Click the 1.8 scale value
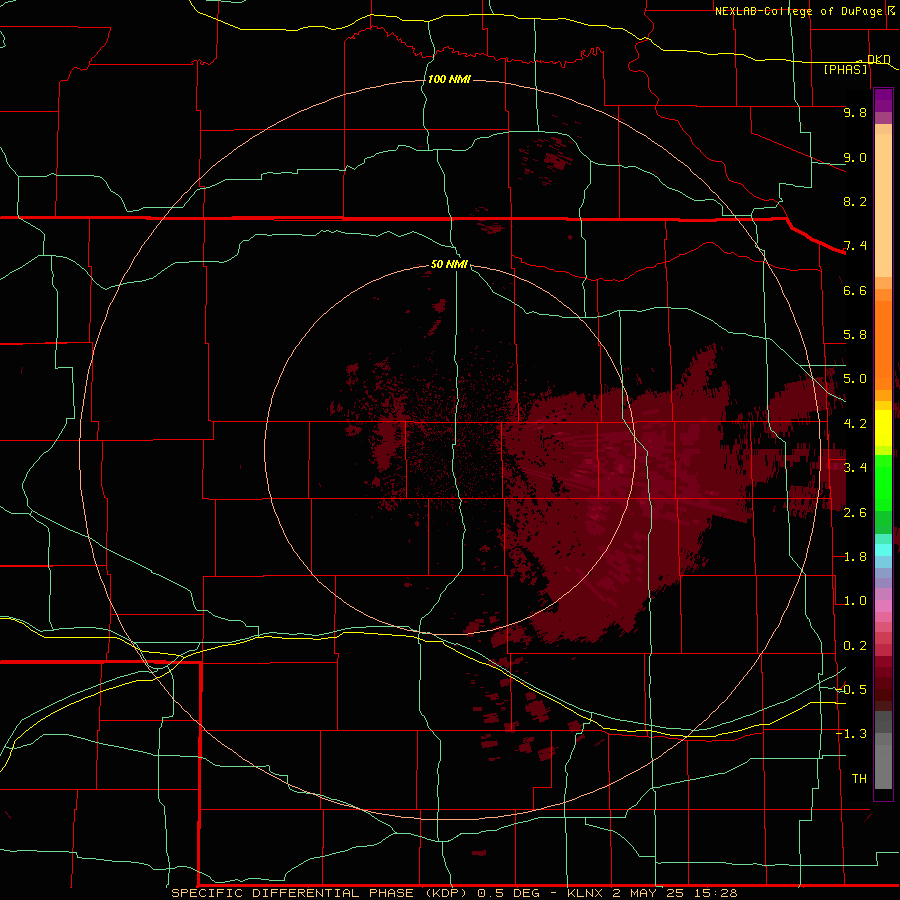 tap(855, 557)
